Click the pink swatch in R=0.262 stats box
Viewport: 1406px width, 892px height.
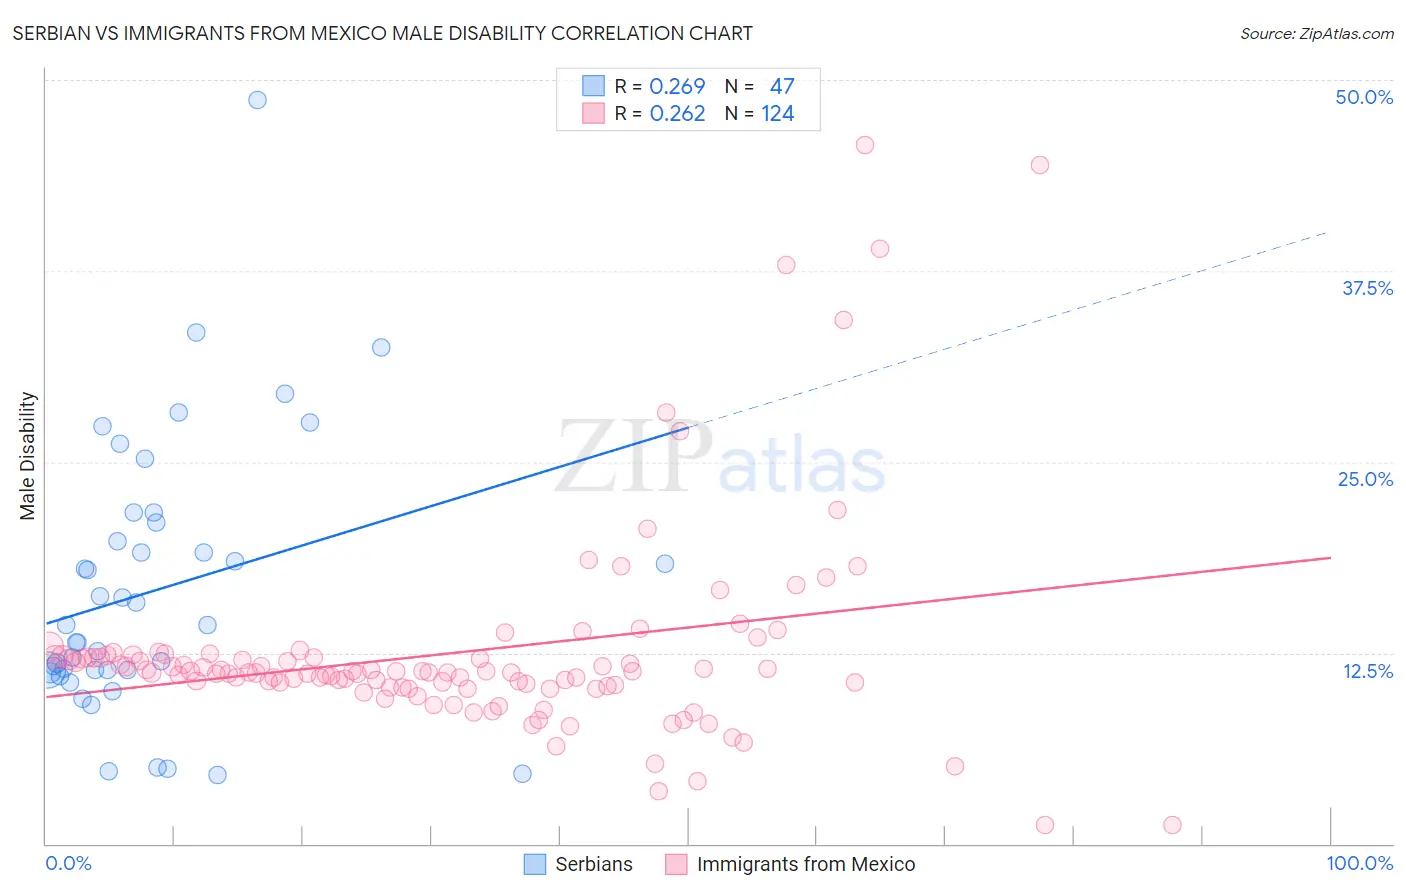click(594, 113)
